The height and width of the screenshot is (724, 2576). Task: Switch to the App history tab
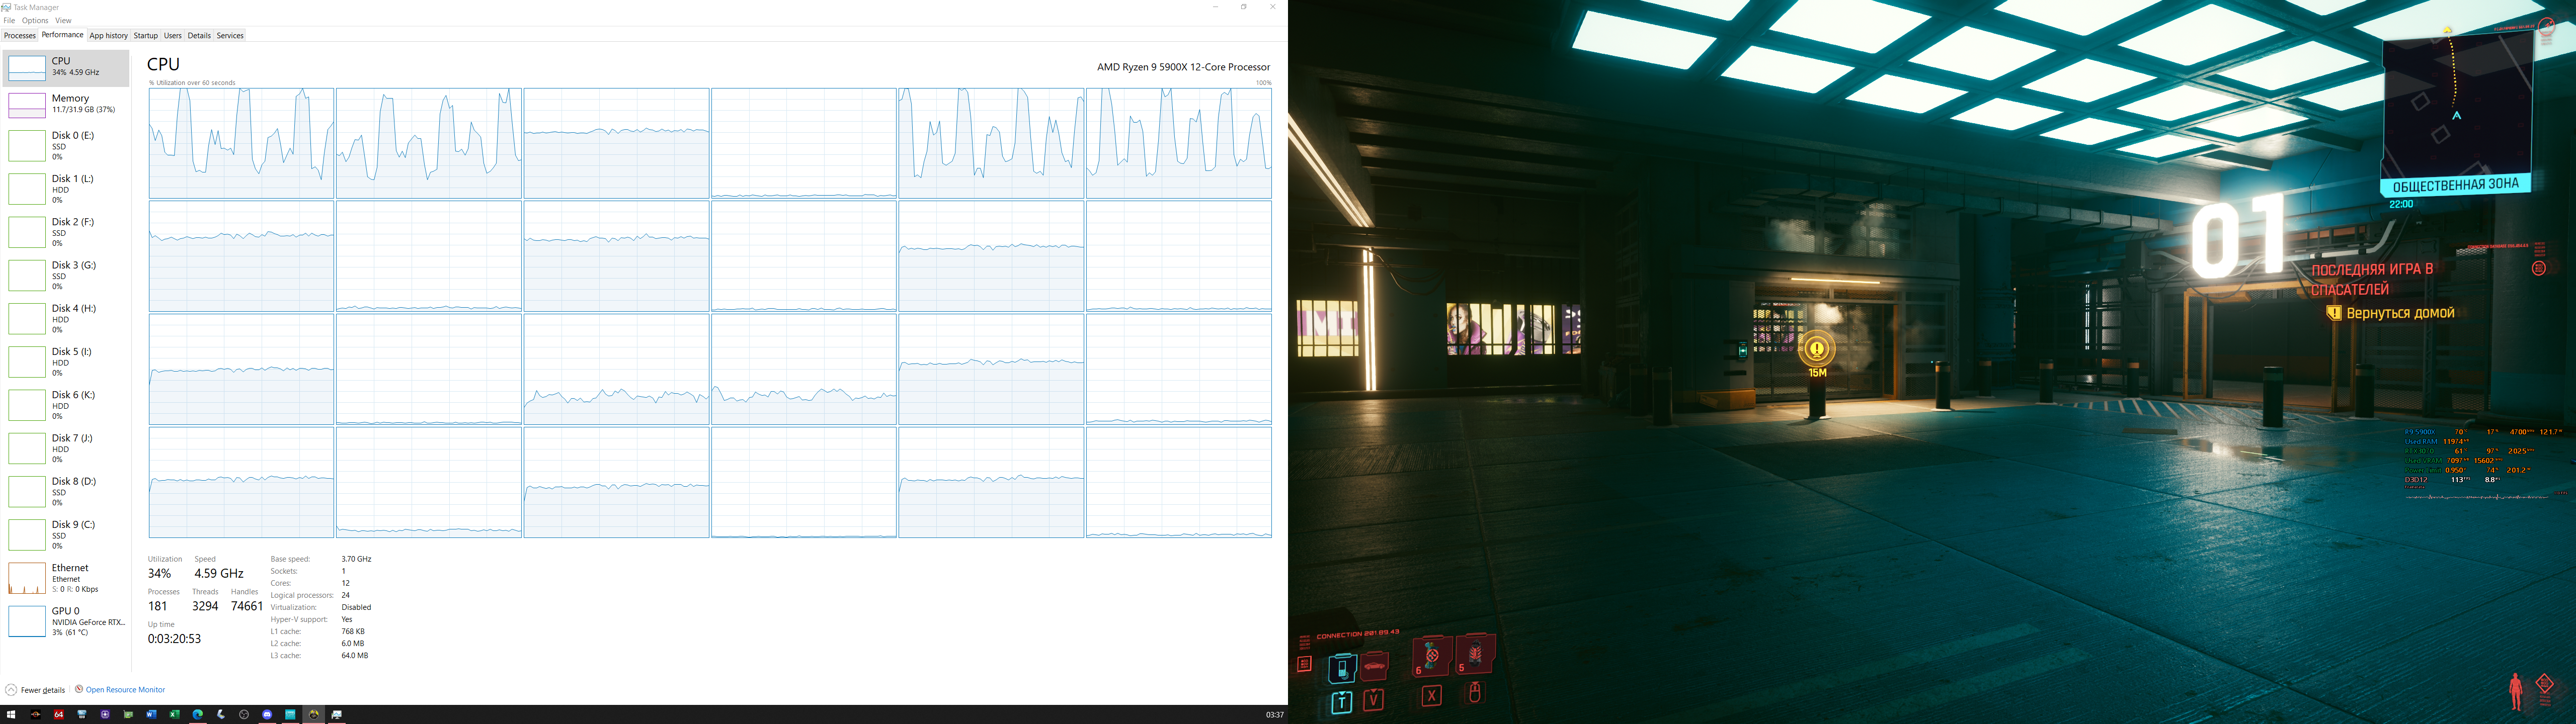coord(108,35)
